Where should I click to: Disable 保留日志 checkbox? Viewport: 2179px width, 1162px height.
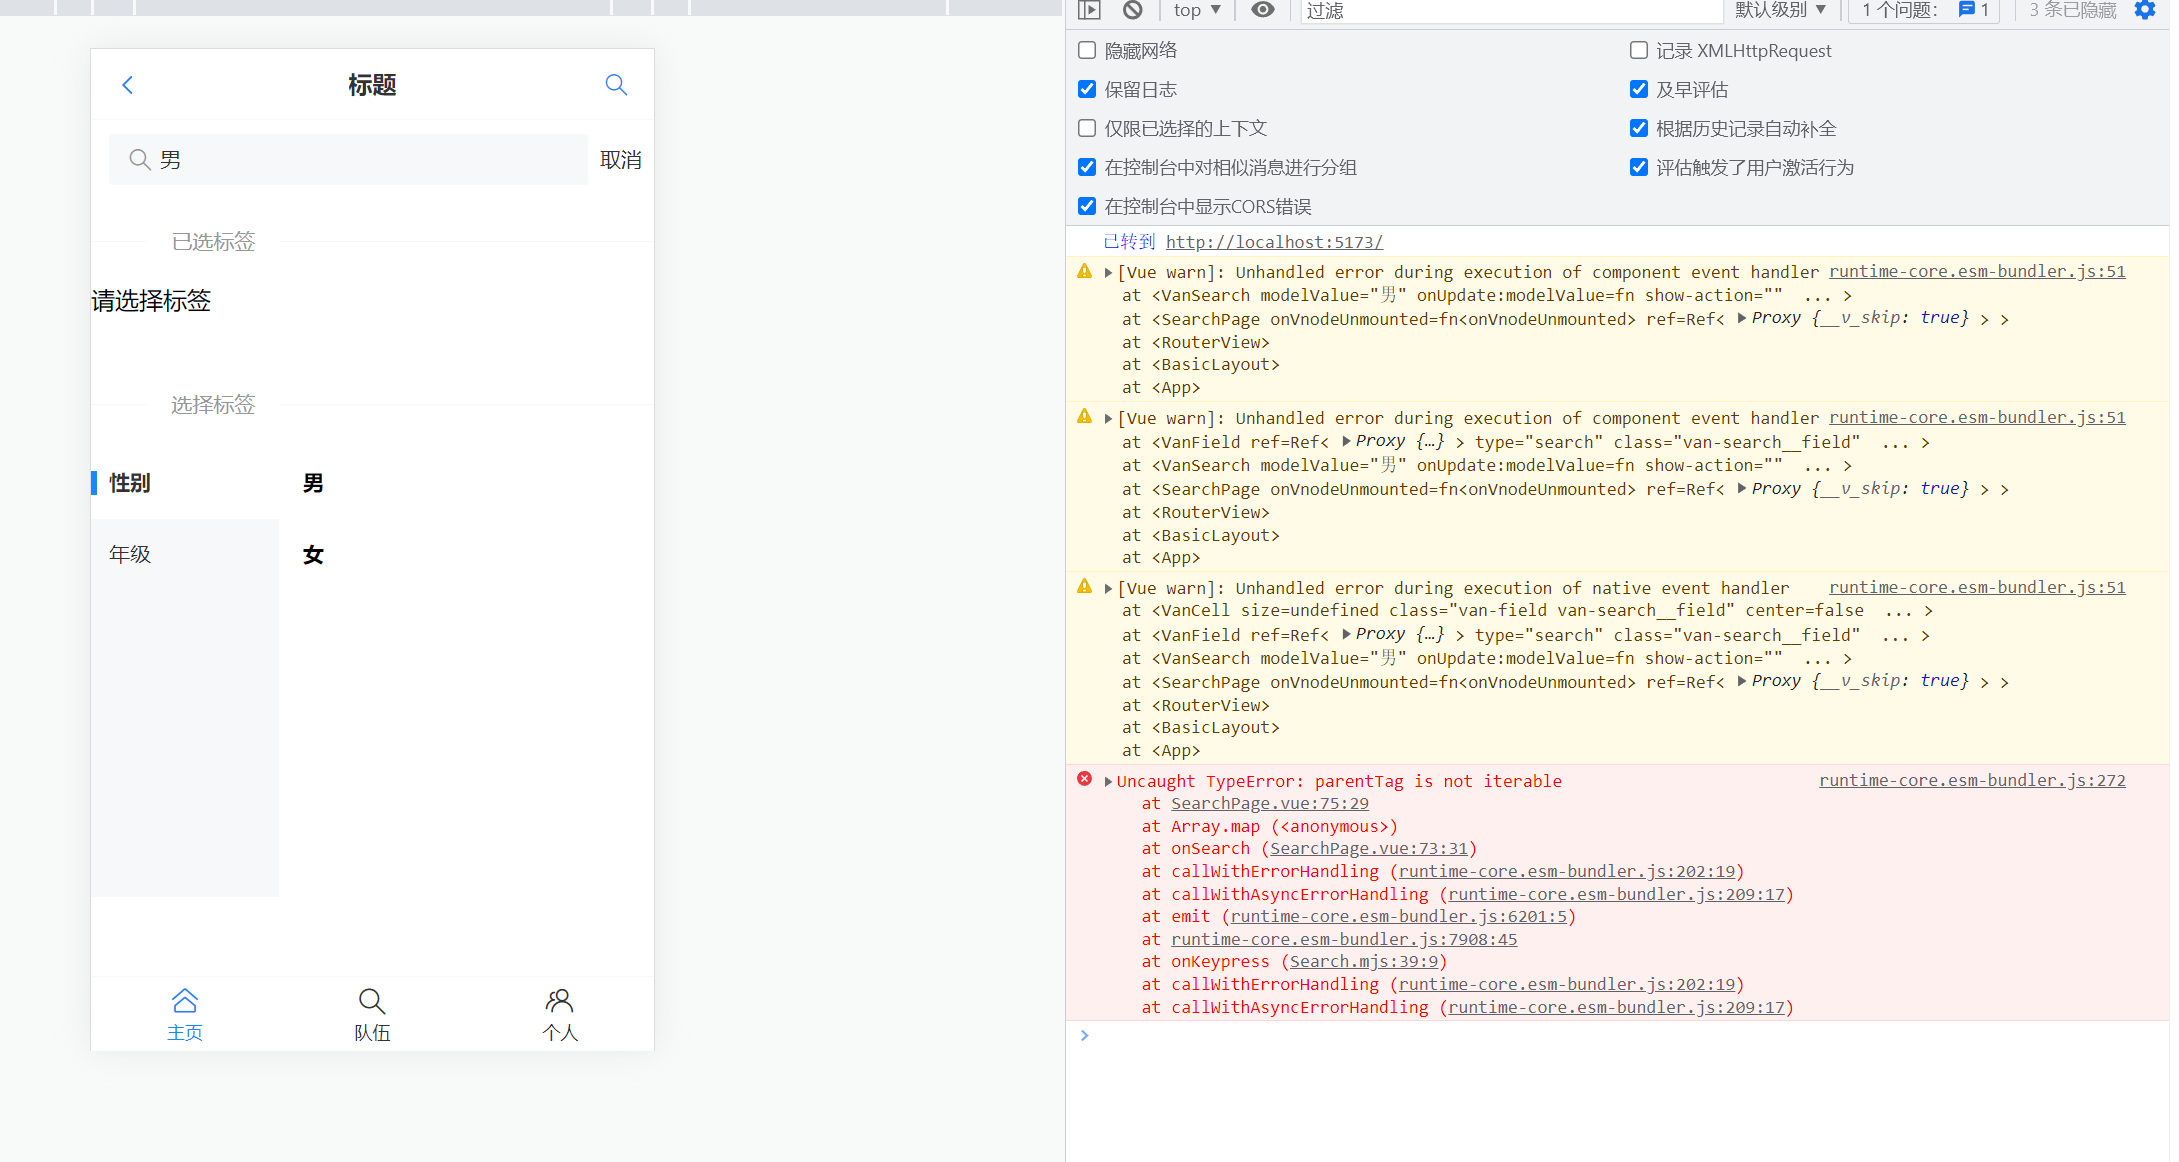click(1087, 89)
